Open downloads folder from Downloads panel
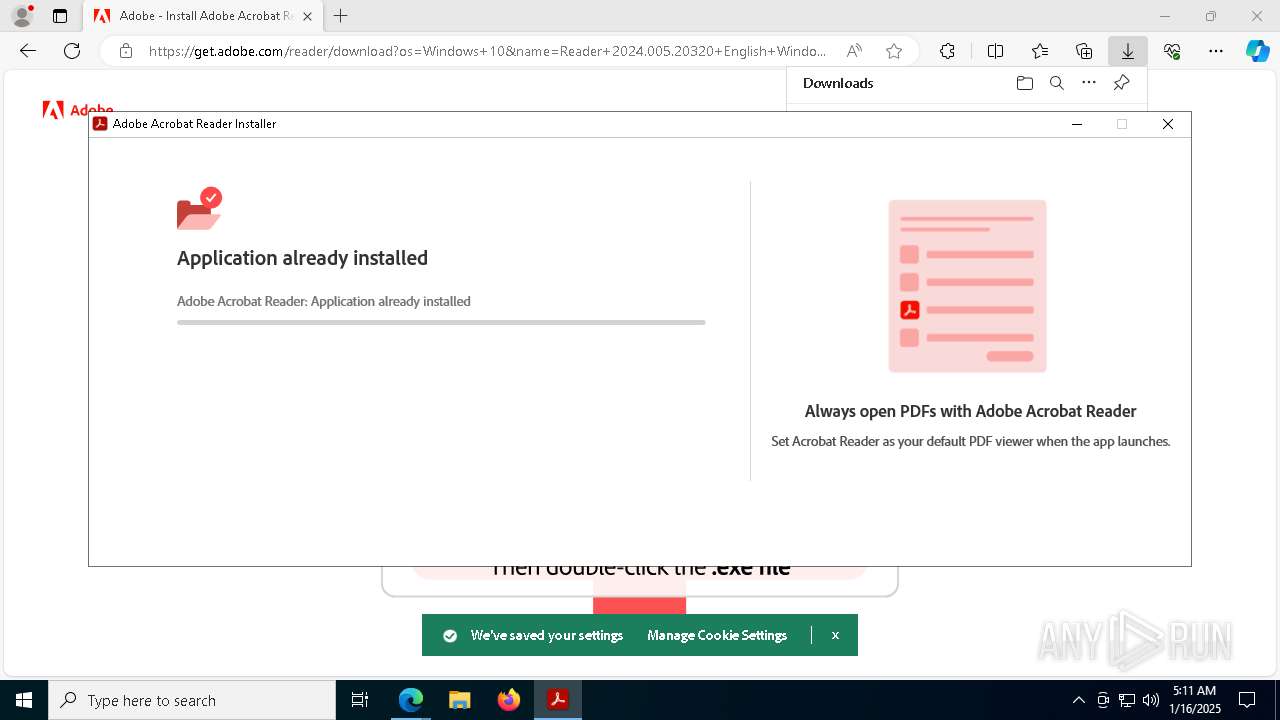 [x=1024, y=83]
